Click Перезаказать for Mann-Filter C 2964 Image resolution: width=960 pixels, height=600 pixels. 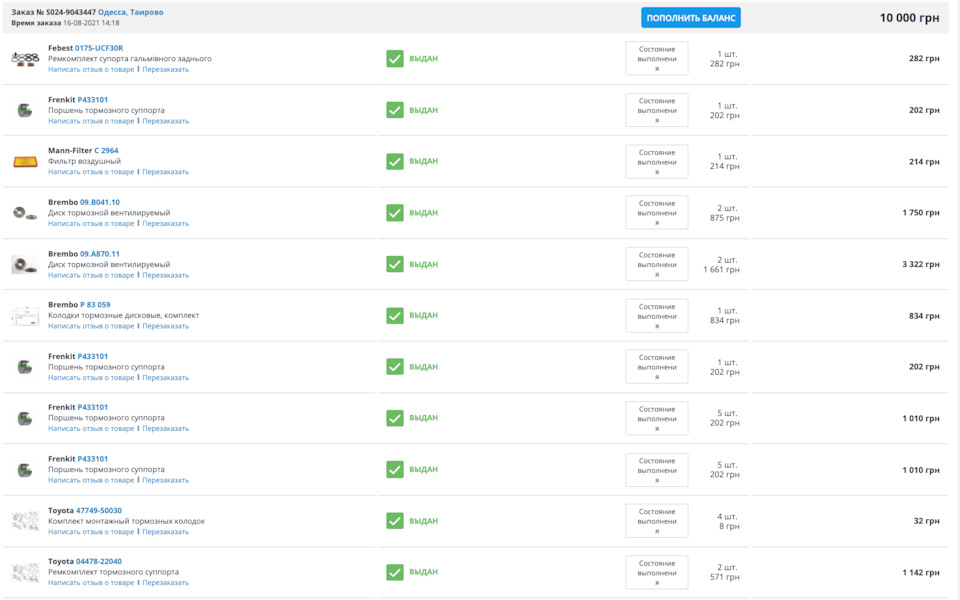[x=165, y=172]
